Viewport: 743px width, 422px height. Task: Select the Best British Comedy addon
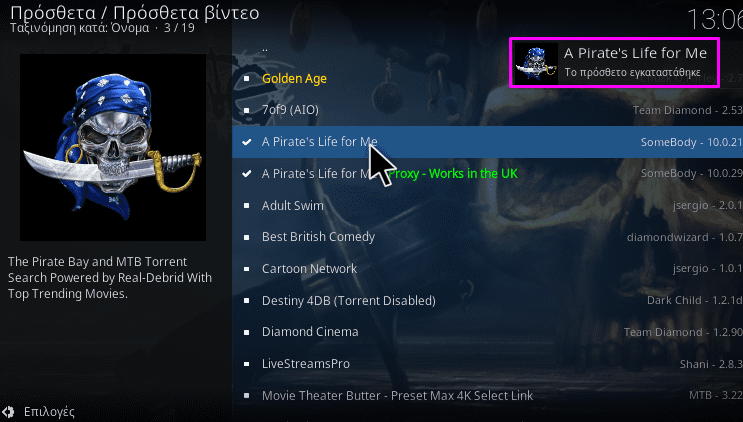488,237
